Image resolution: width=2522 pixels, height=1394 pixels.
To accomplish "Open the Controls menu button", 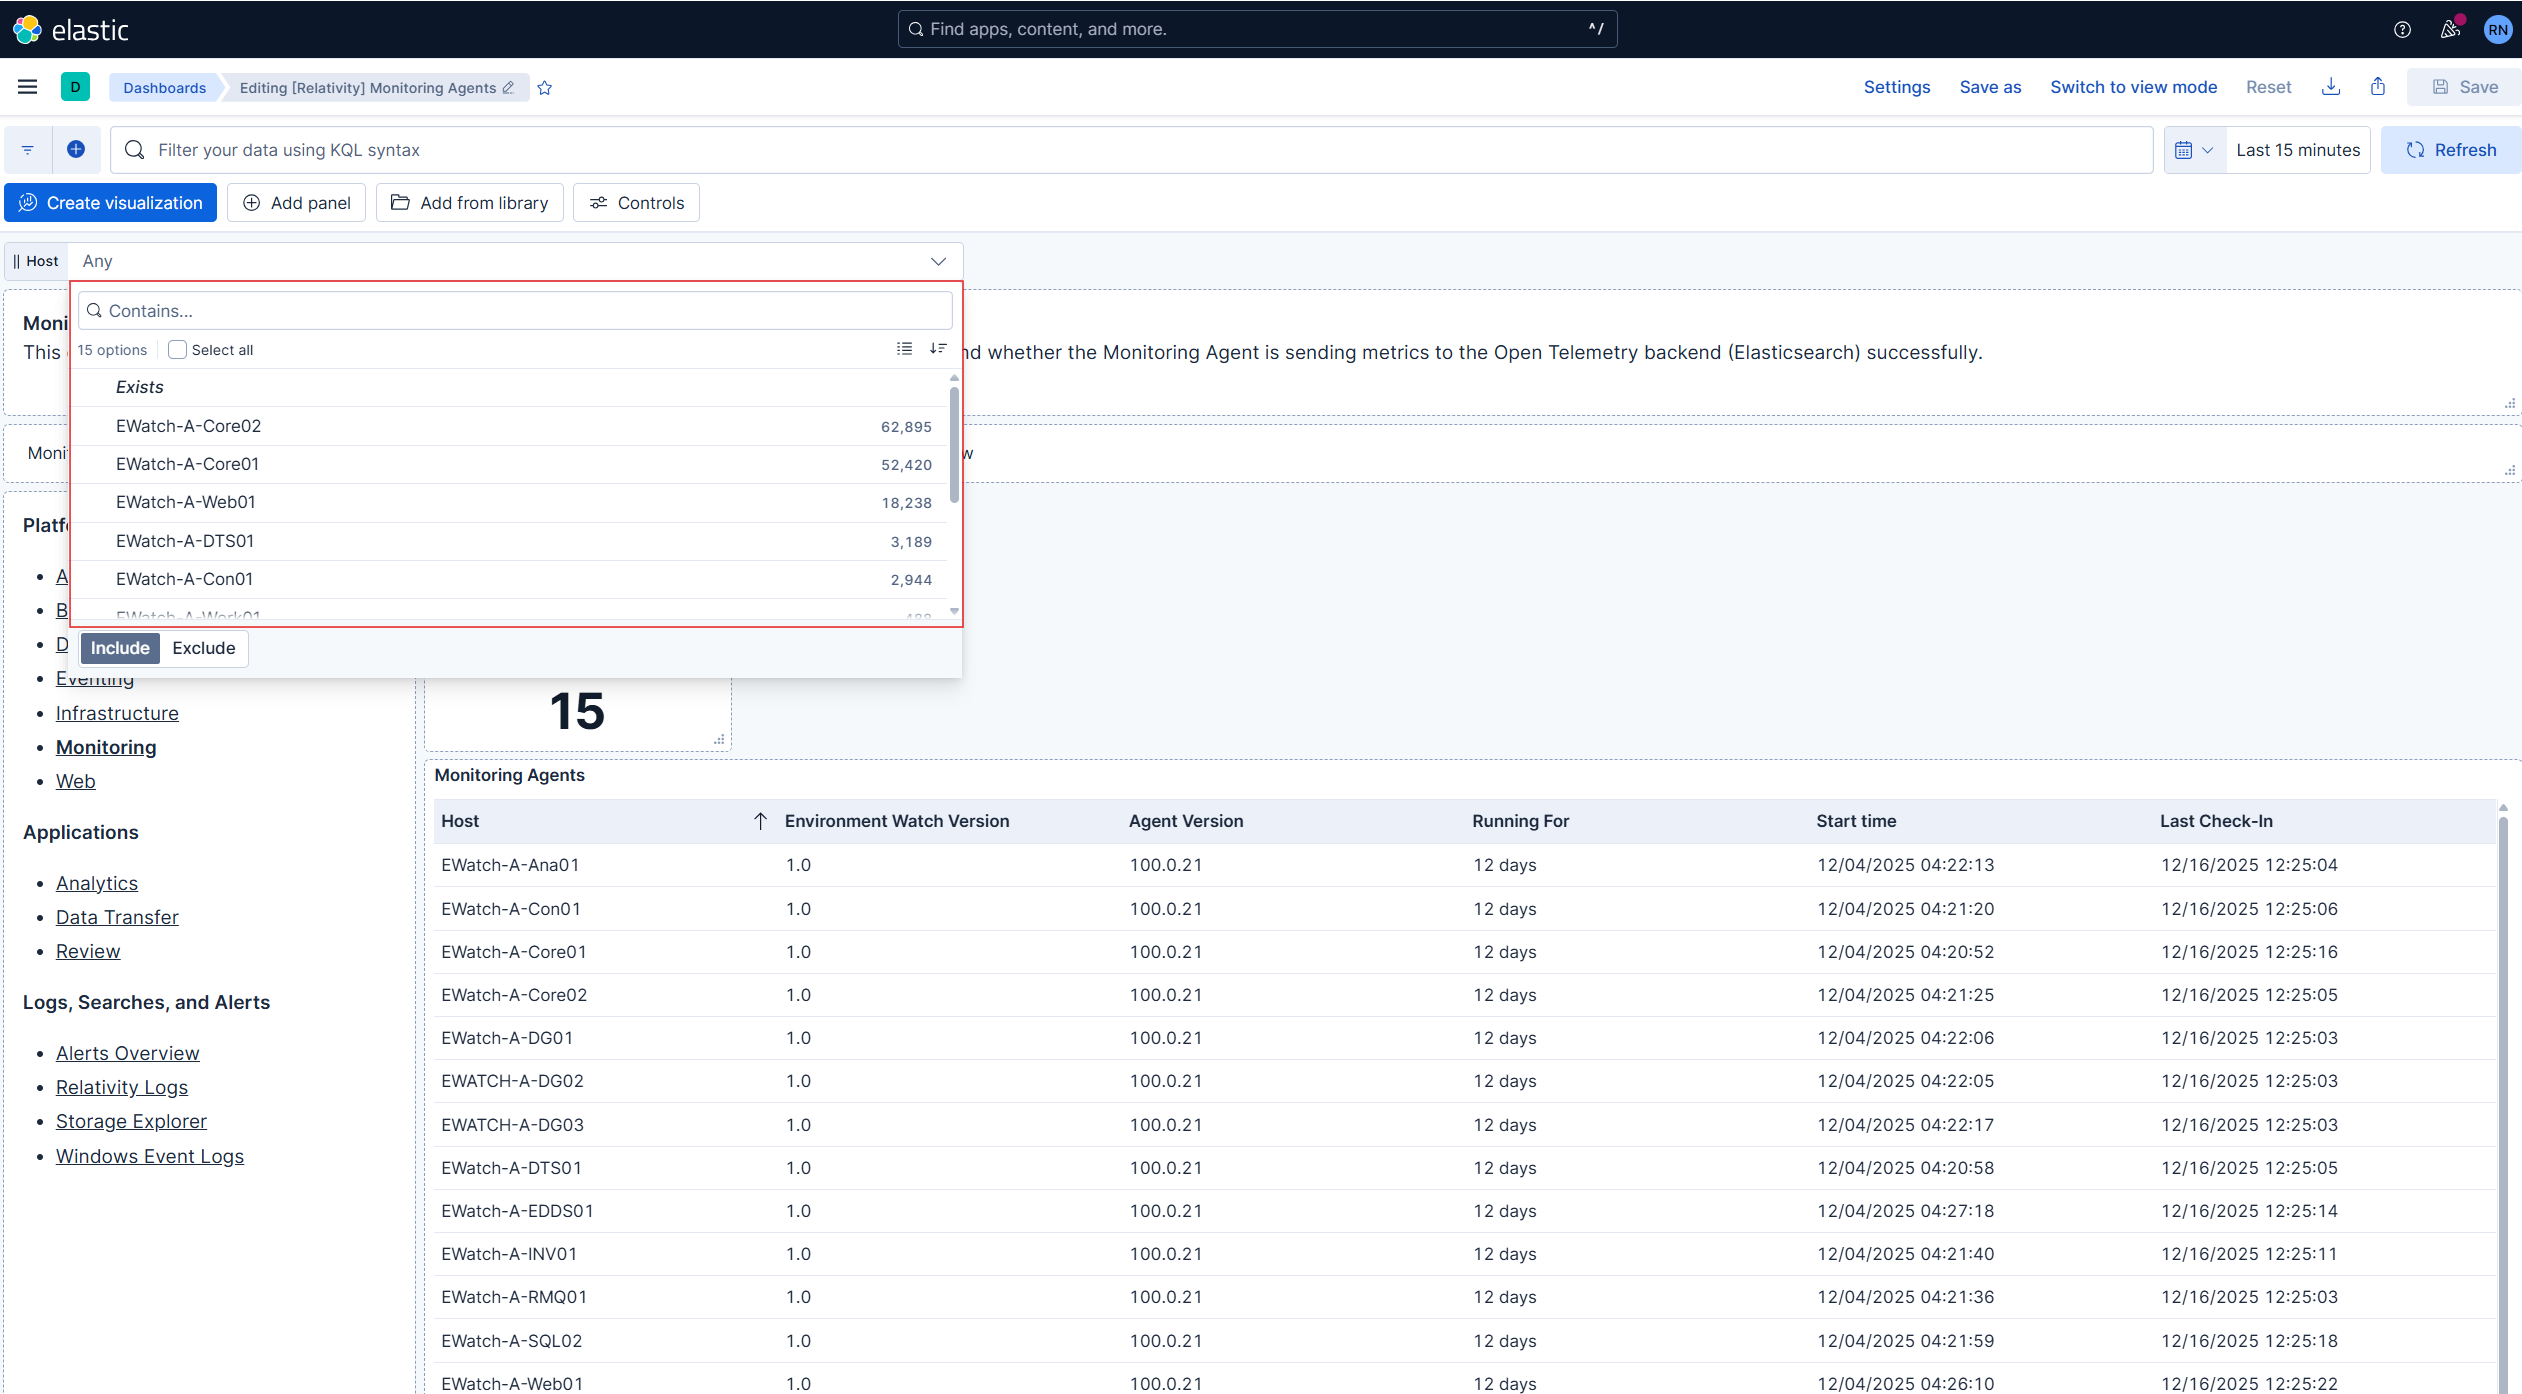I will point(636,203).
